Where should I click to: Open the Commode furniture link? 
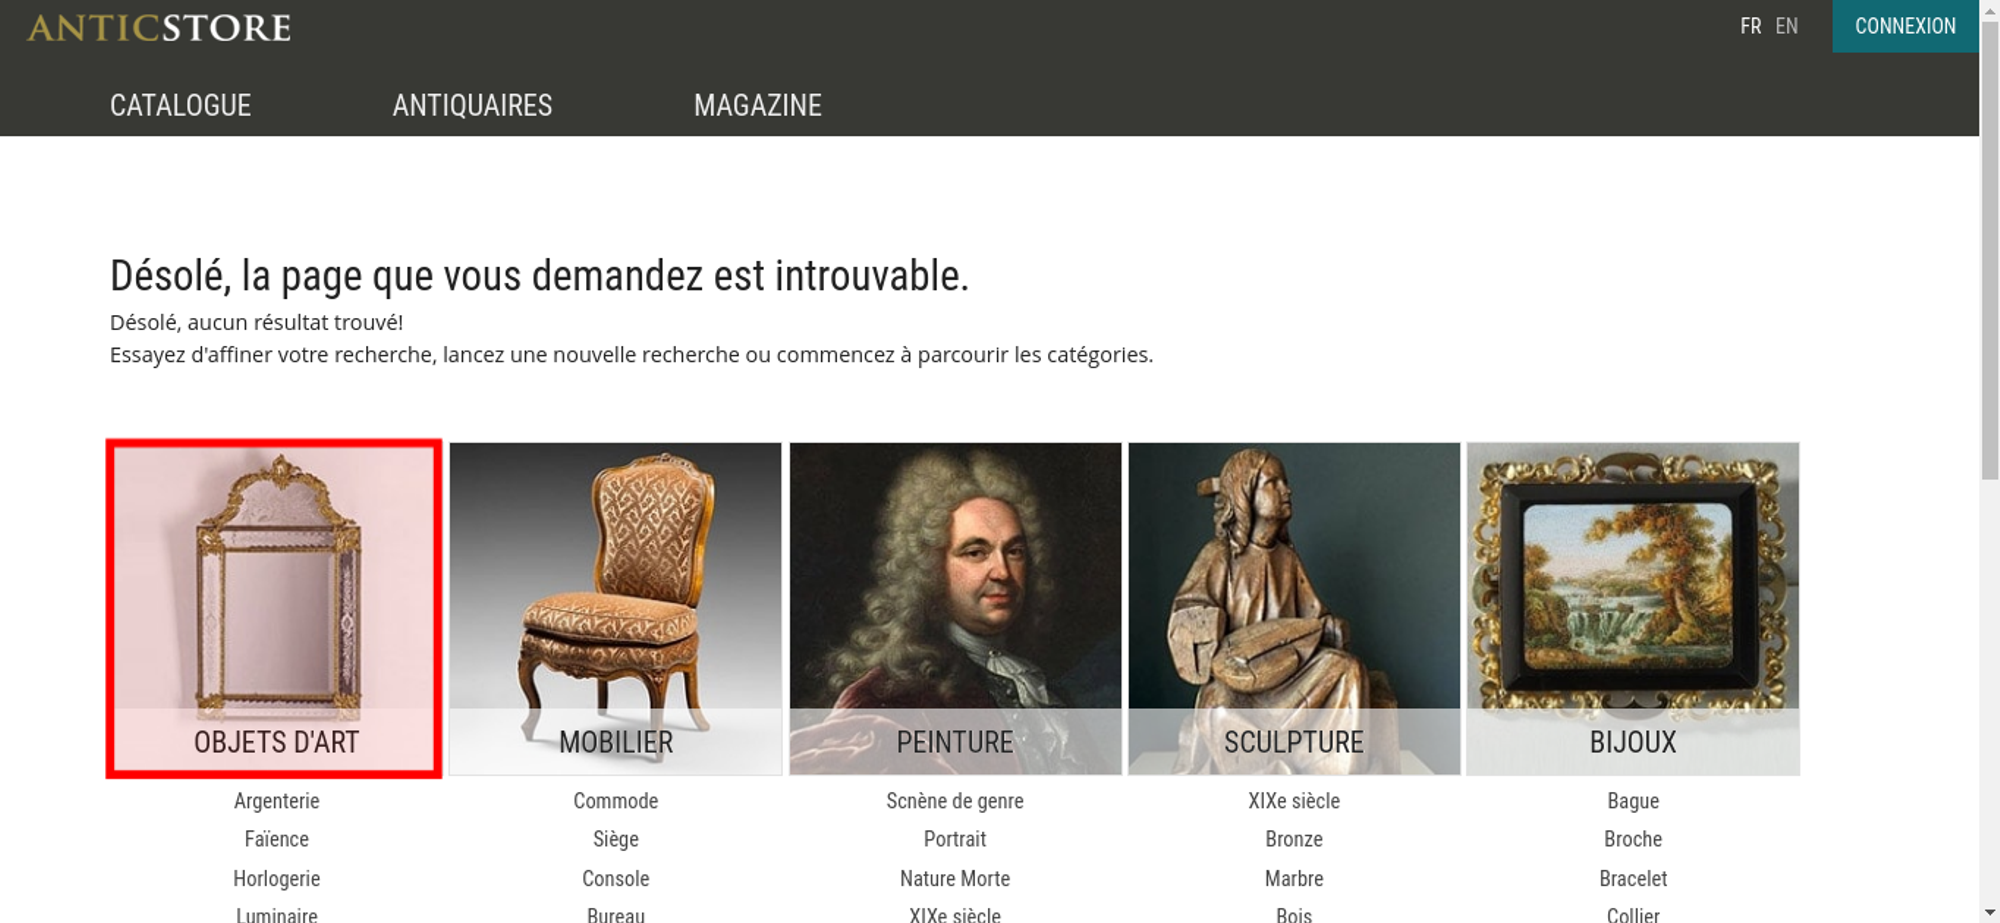[x=616, y=801]
